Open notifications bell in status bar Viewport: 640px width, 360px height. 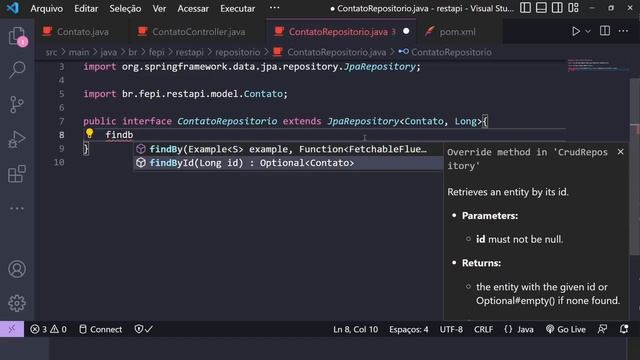[x=624, y=329]
